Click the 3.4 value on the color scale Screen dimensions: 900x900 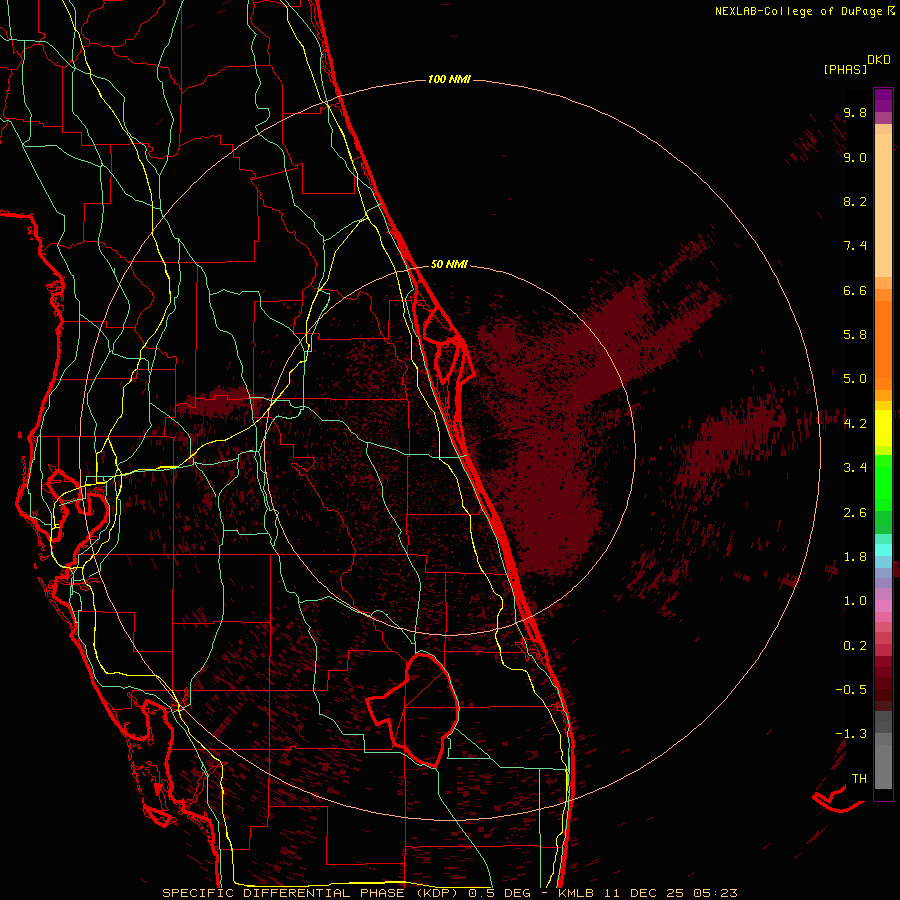(x=855, y=468)
